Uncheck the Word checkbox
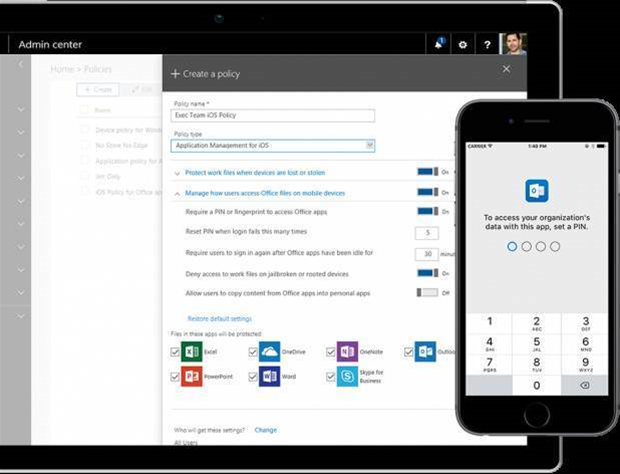The width and height of the screenshot is (620, 474). [253, 377]
